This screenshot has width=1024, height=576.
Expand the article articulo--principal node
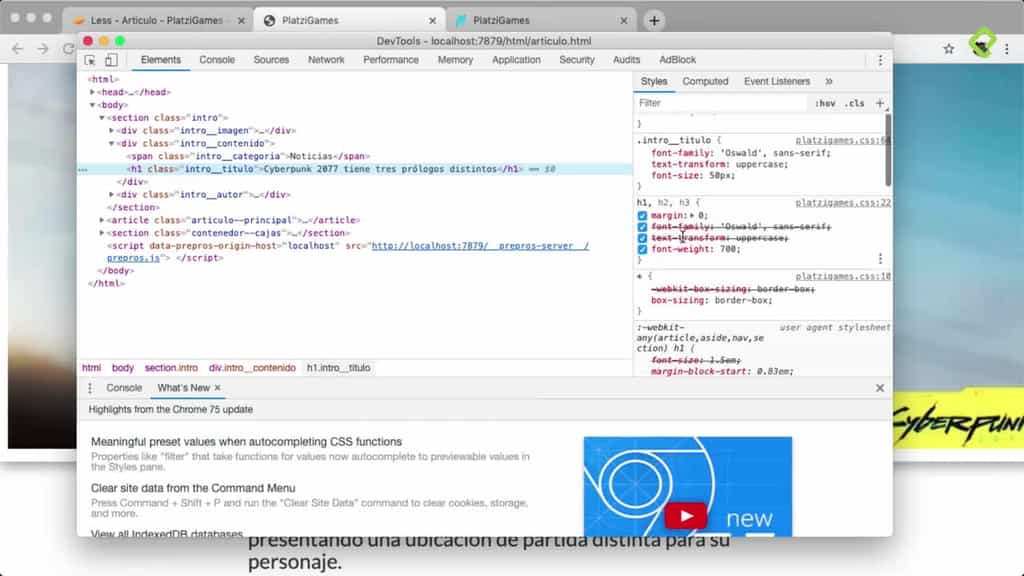tap(102, 220)
